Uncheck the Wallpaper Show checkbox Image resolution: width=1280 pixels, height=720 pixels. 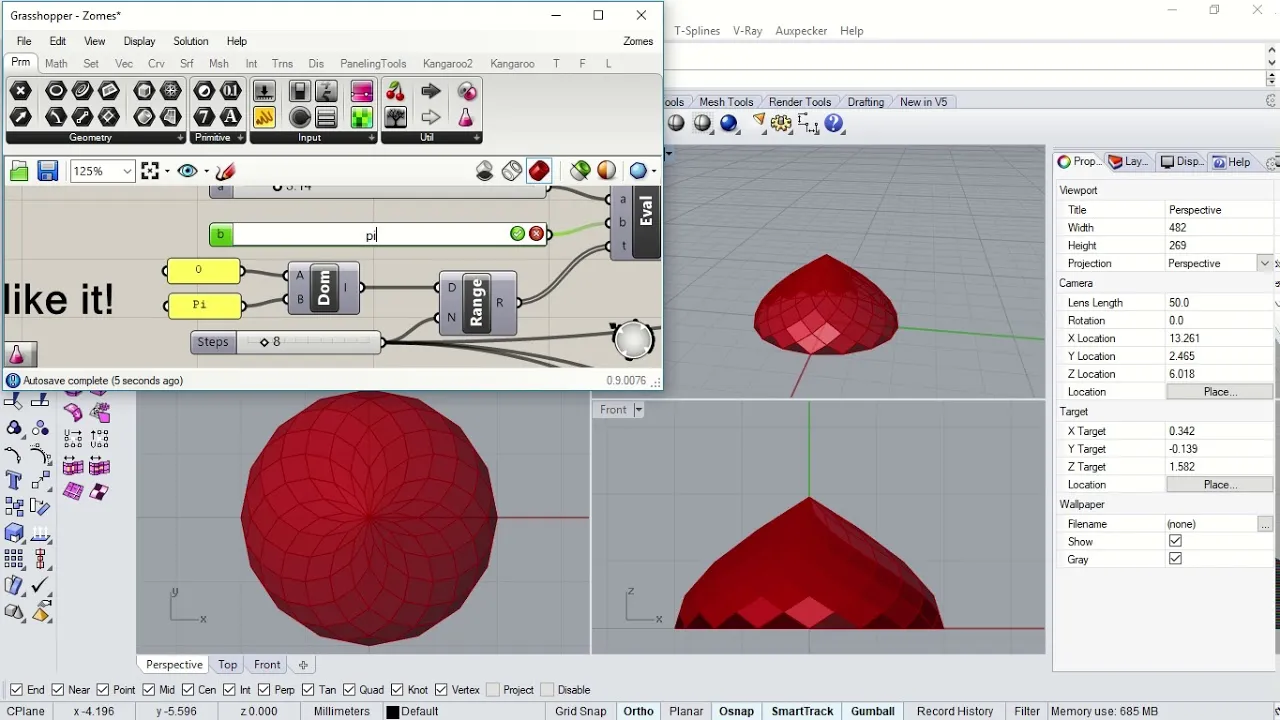(x=1175, y=541)
